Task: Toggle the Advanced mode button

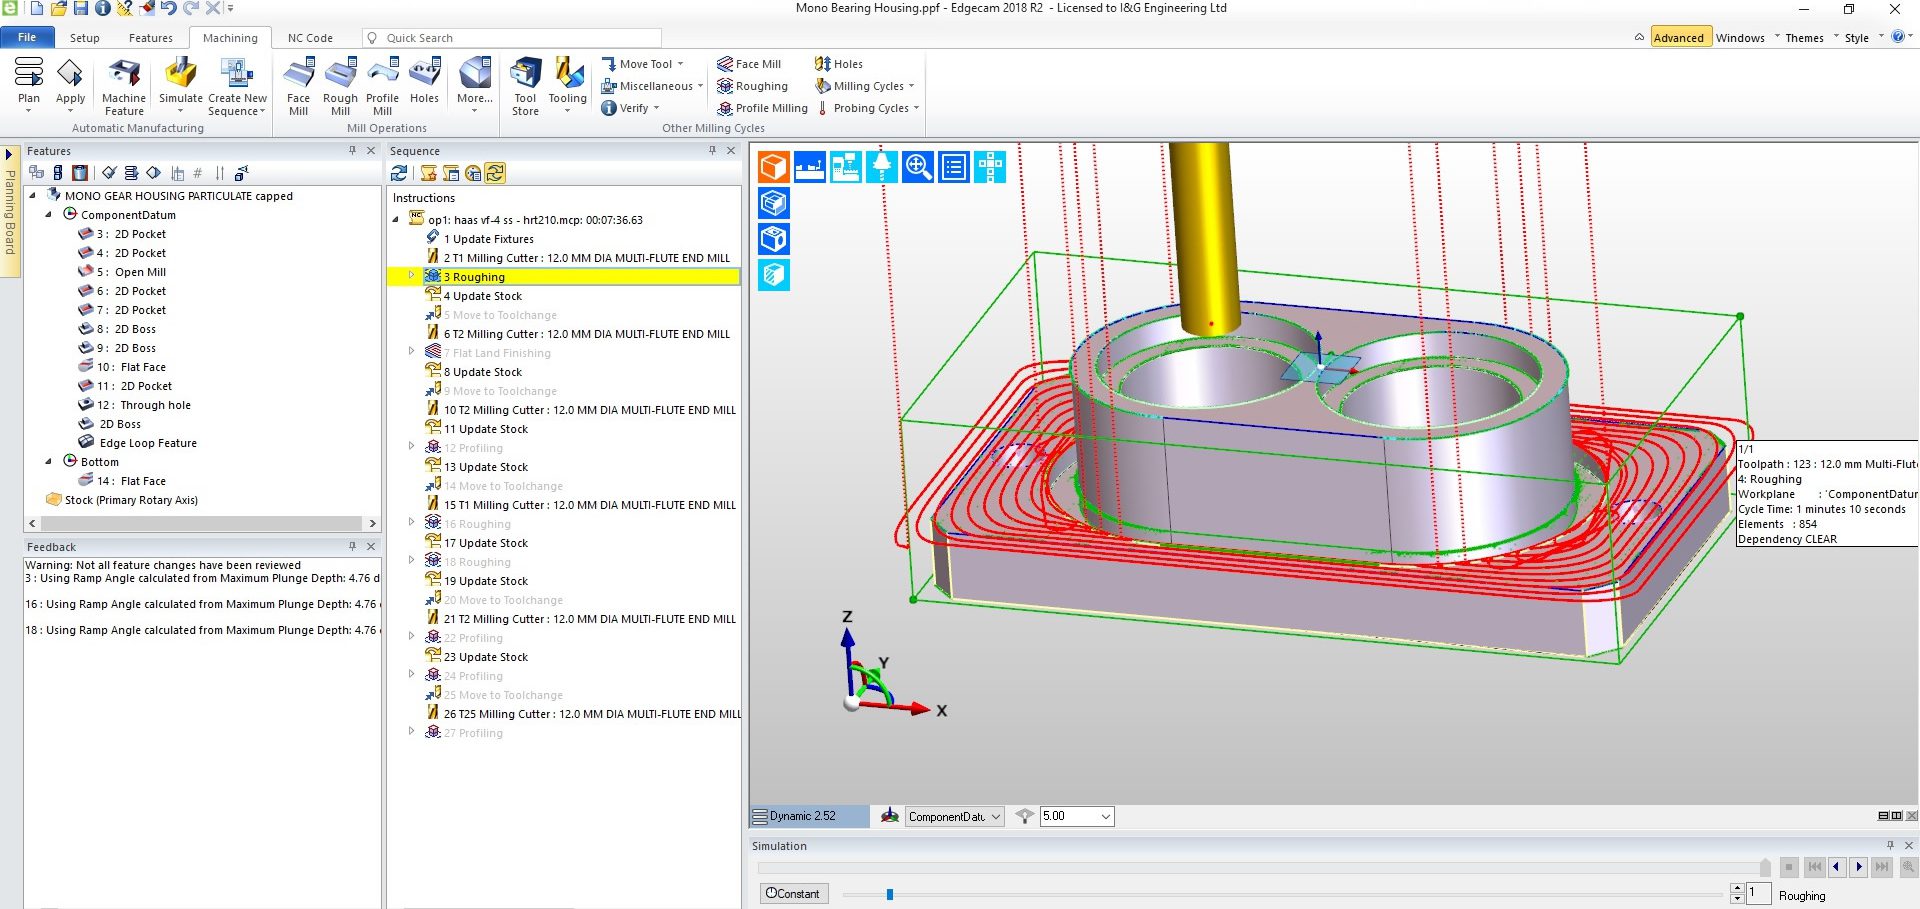Action: click(x=1678, y=38)
